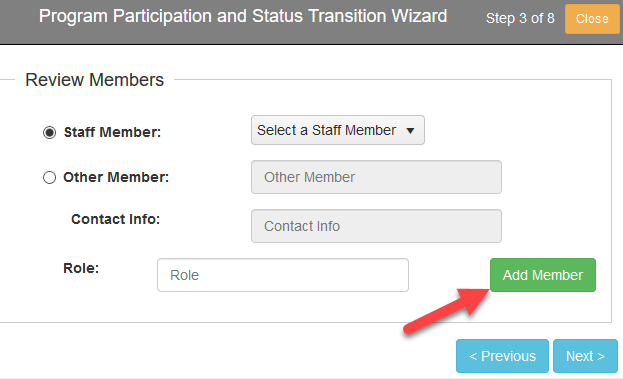Close the Program Participation wizard
Viewport: 623px width, 379px height.
592,19
